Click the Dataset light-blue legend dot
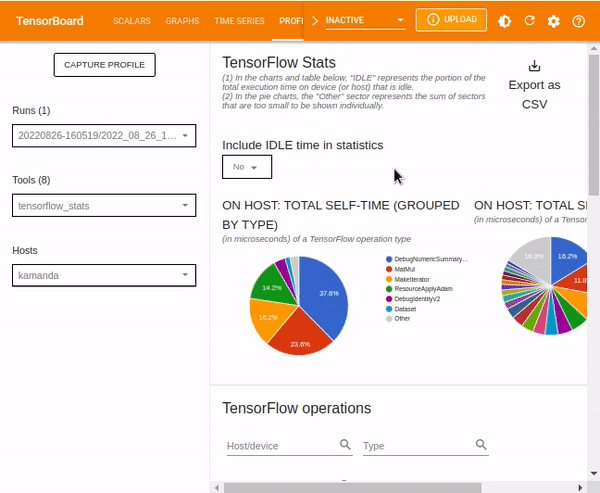This screenshot has height=493, width=600. tap(389, 309)
